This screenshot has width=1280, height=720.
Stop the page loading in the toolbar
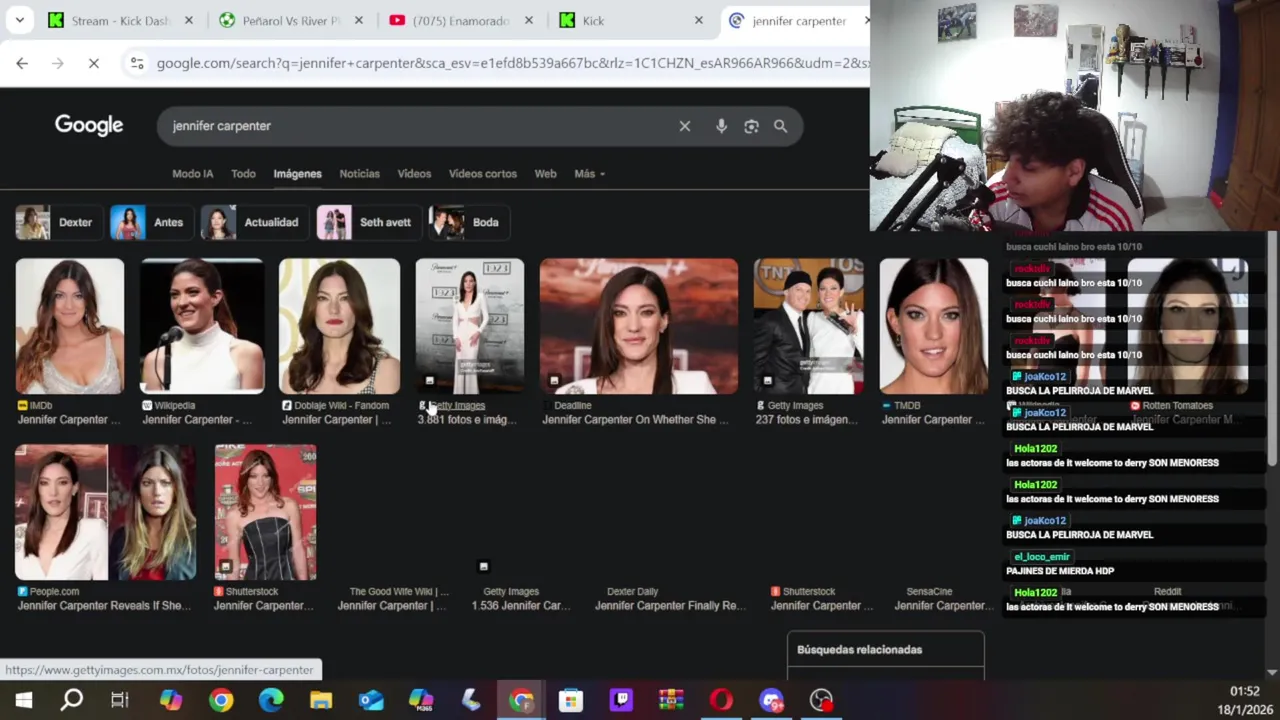click(x=93, y=63)
